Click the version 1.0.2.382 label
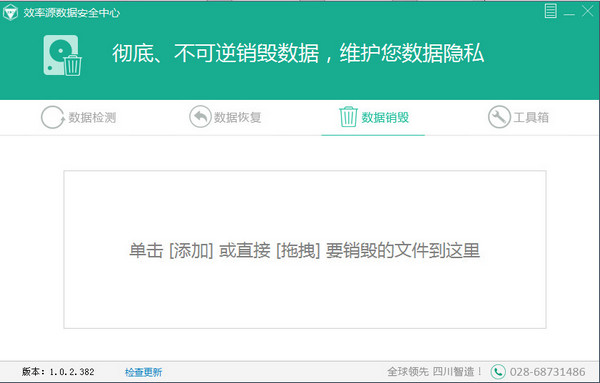The height and width of the screenshot is (383, 600). pos(58,372)
